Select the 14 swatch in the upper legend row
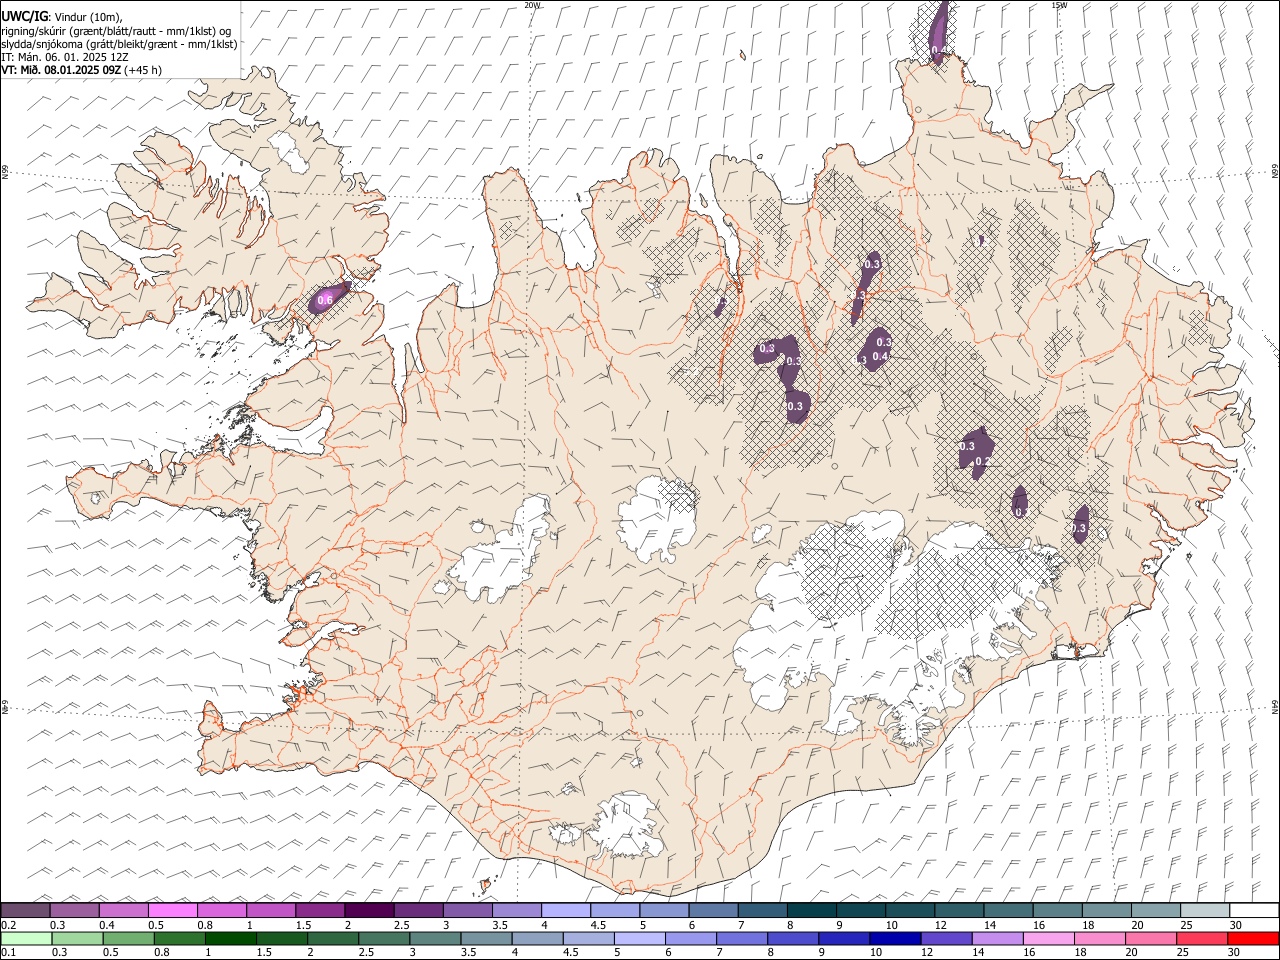The width and height of the screenshot is (1280, 960). [1008, 910]
